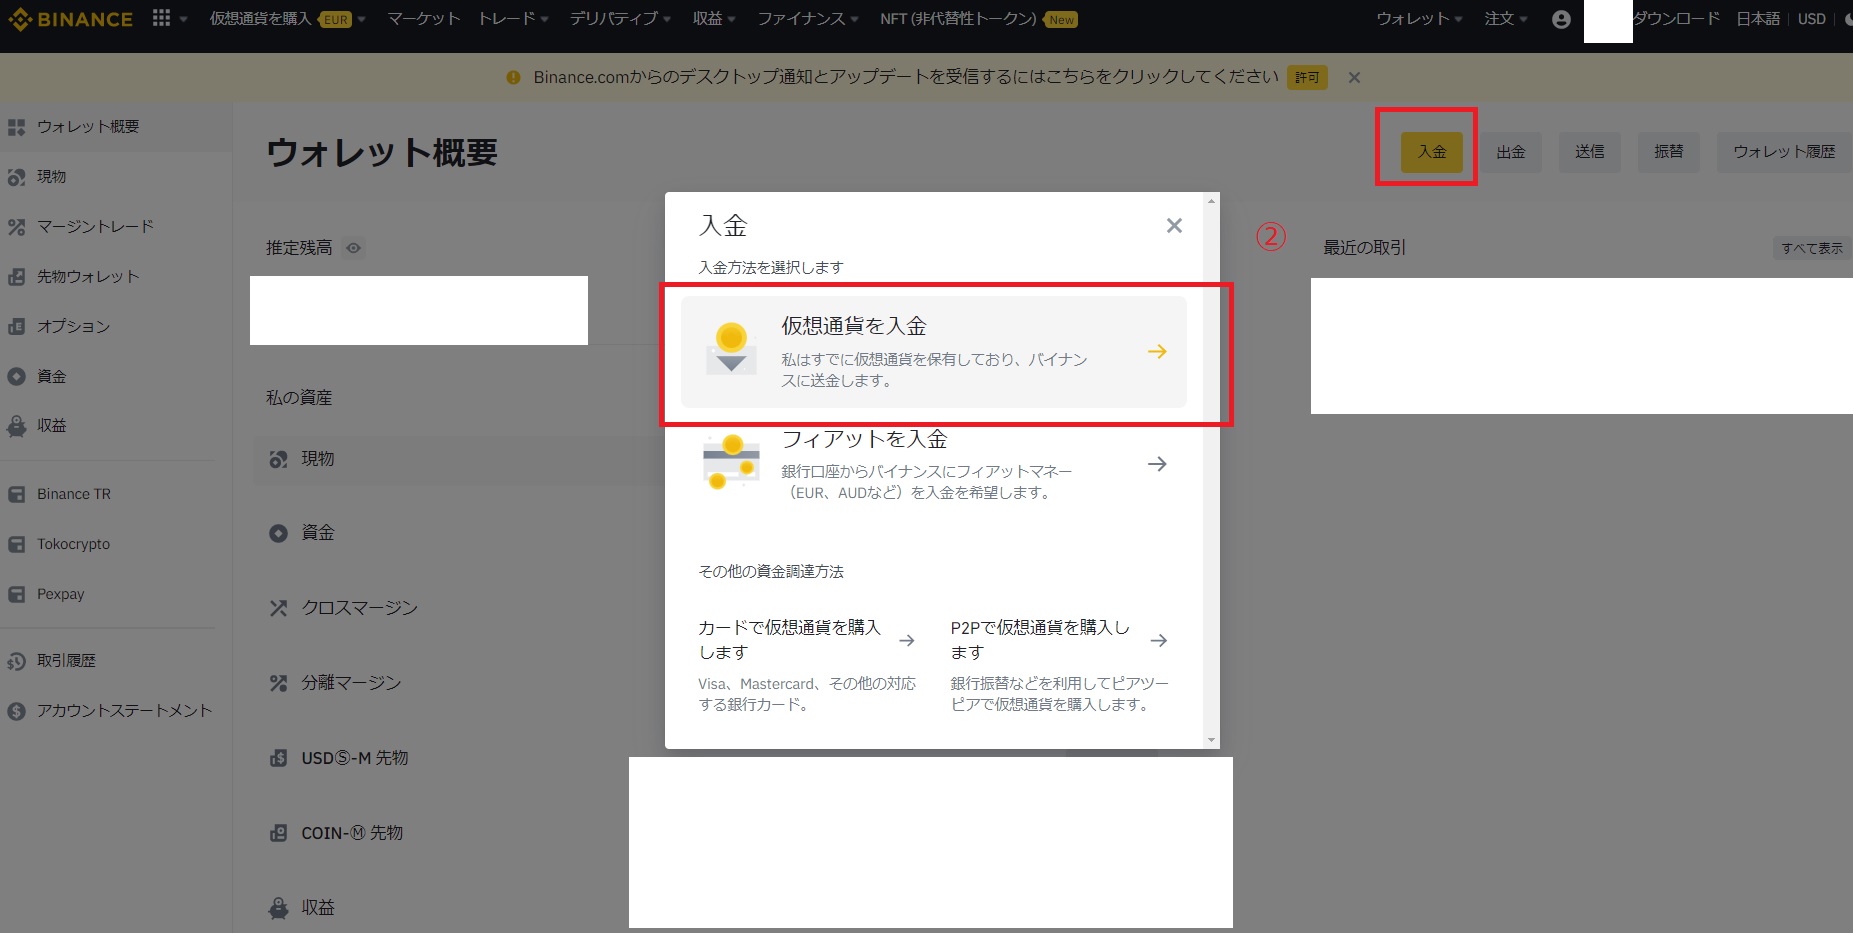Click 現物 icon in 私の資産 list
This screenshot has width=1853, height=933.
278,459
